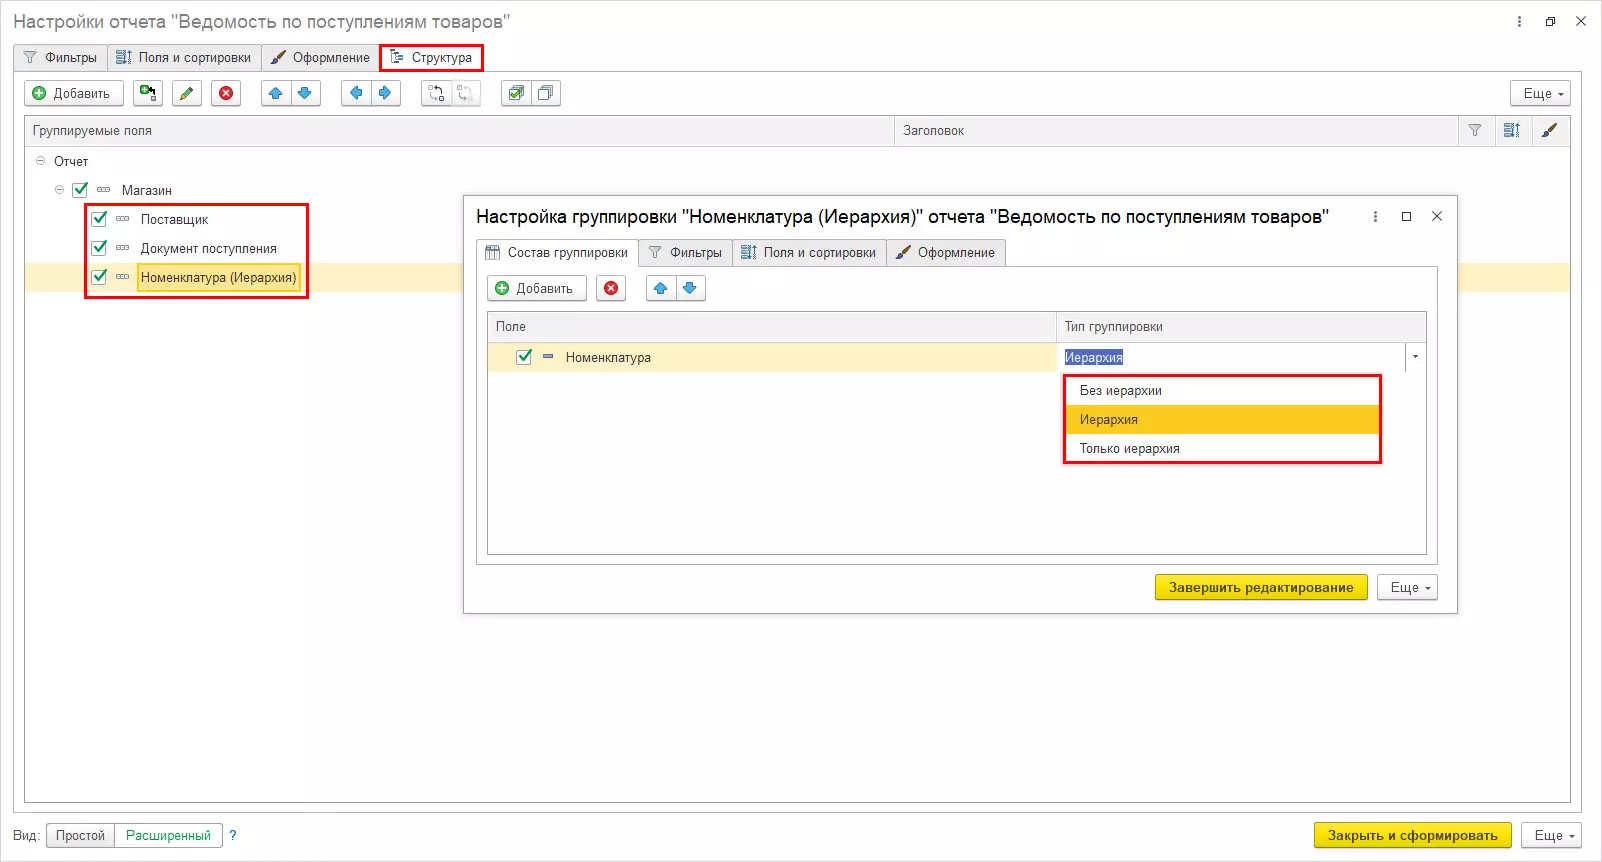Open Поля и сортировки tab in grouping dialog
This screenshot has height=862, width=1602.
pyautogui.click(x=810, y=252)
